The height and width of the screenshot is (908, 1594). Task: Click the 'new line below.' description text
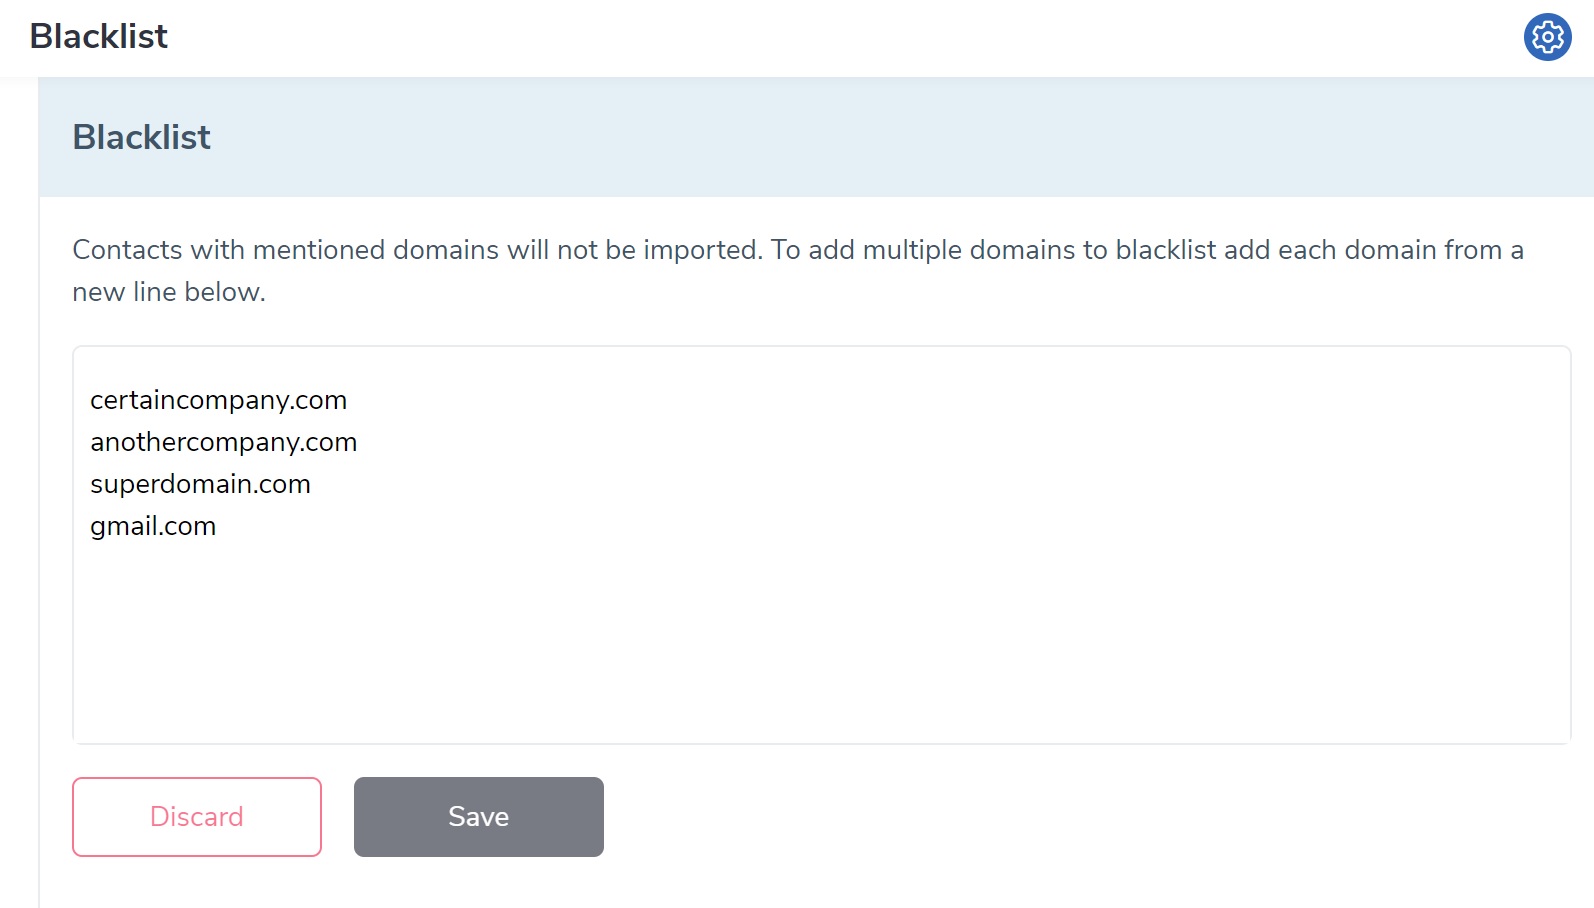click(169, 292)
